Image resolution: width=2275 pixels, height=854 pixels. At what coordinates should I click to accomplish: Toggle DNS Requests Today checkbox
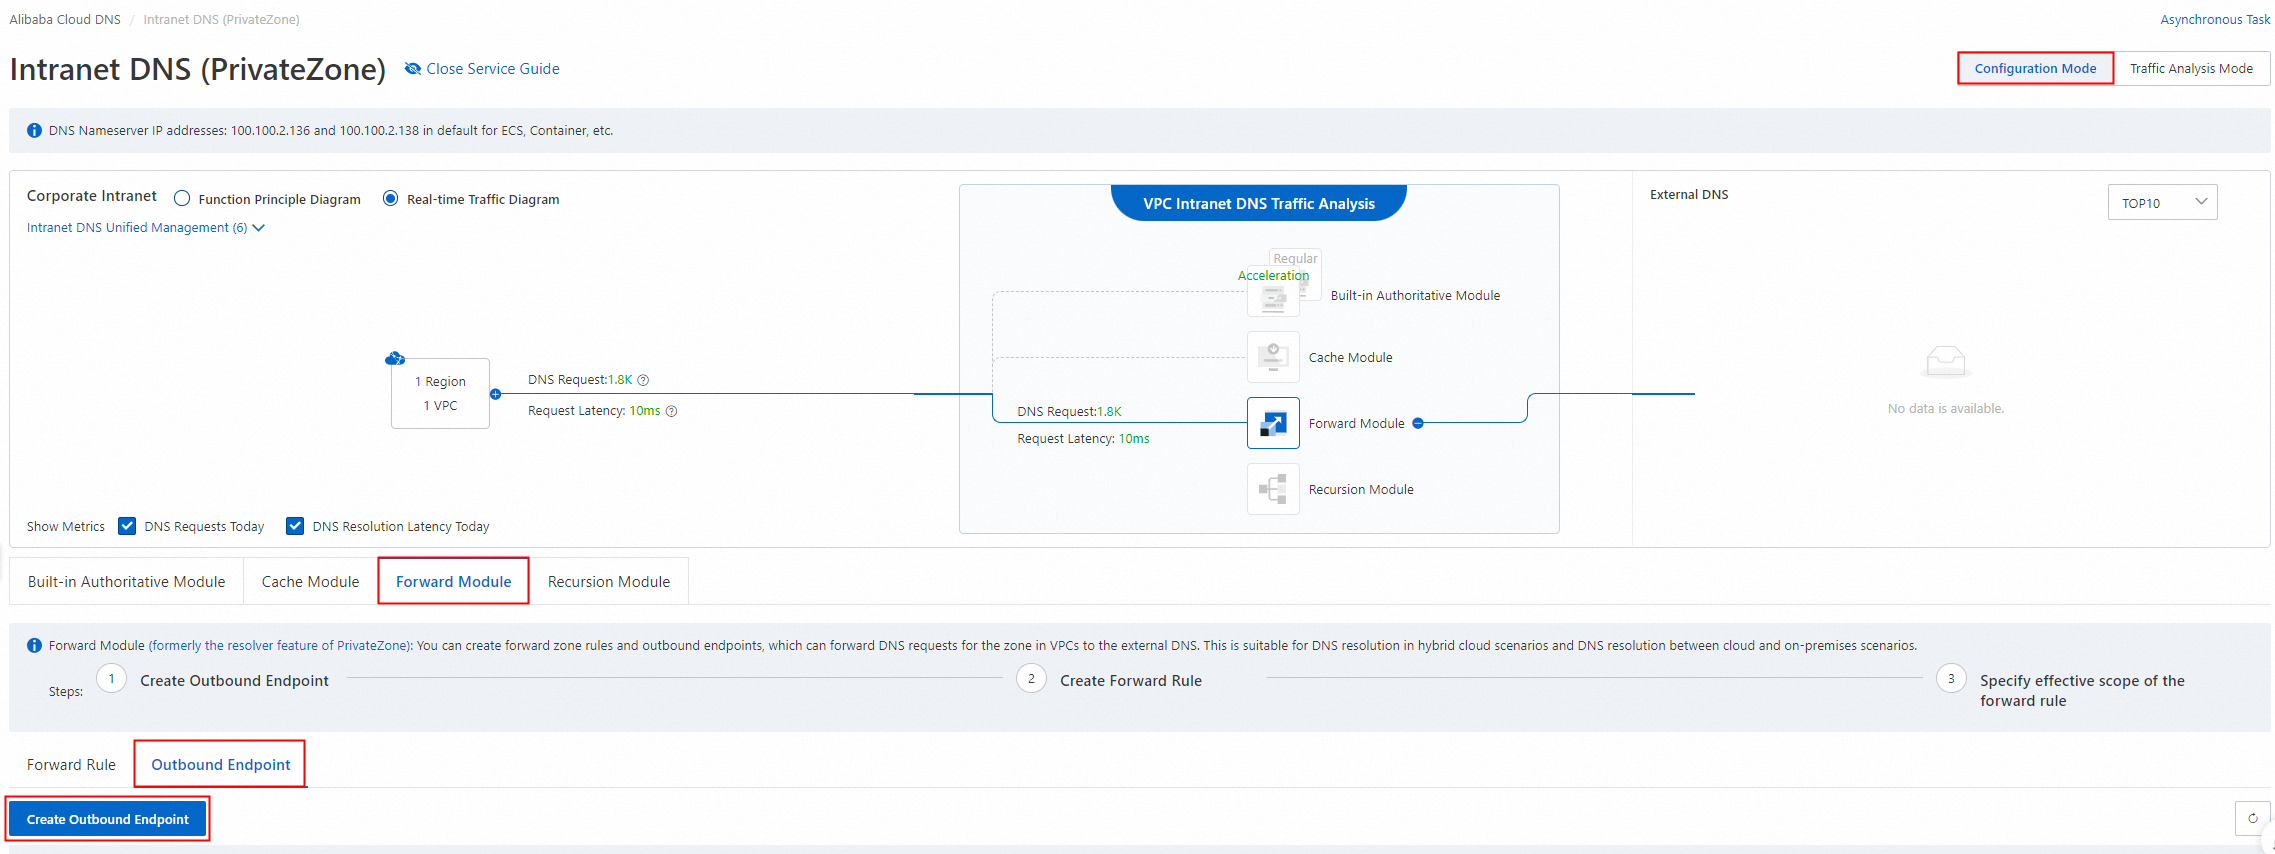[x=127, y=526]
